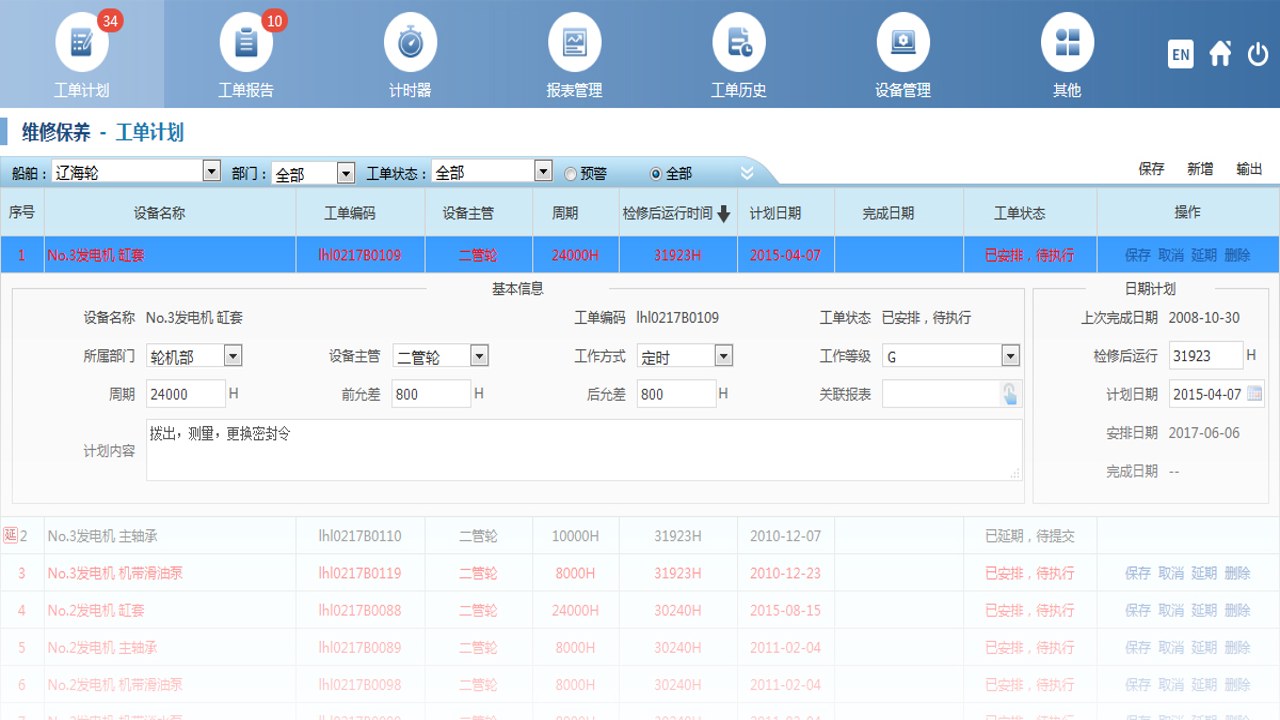The width and height of the screenshot is (1280, 720).
Task: Open calendar picker next to 计划日期
Action: [x=1255, y=393]
